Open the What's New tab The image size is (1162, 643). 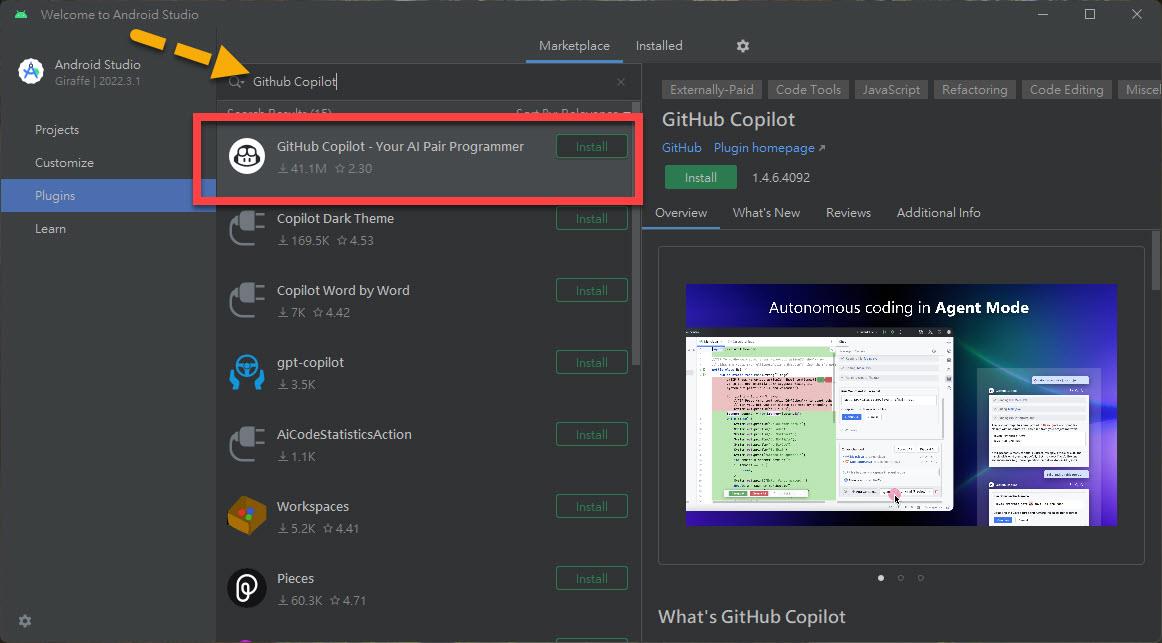click(766, 213)
